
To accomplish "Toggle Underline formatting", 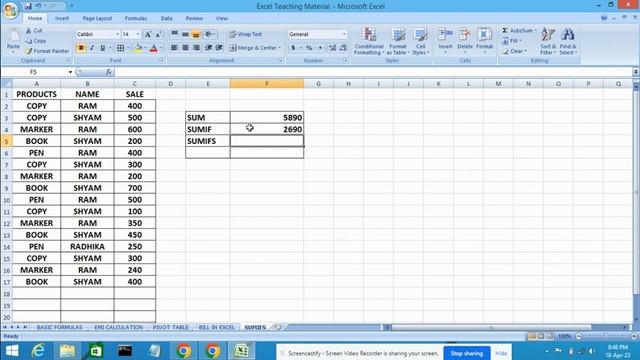I will pos(102,48).
